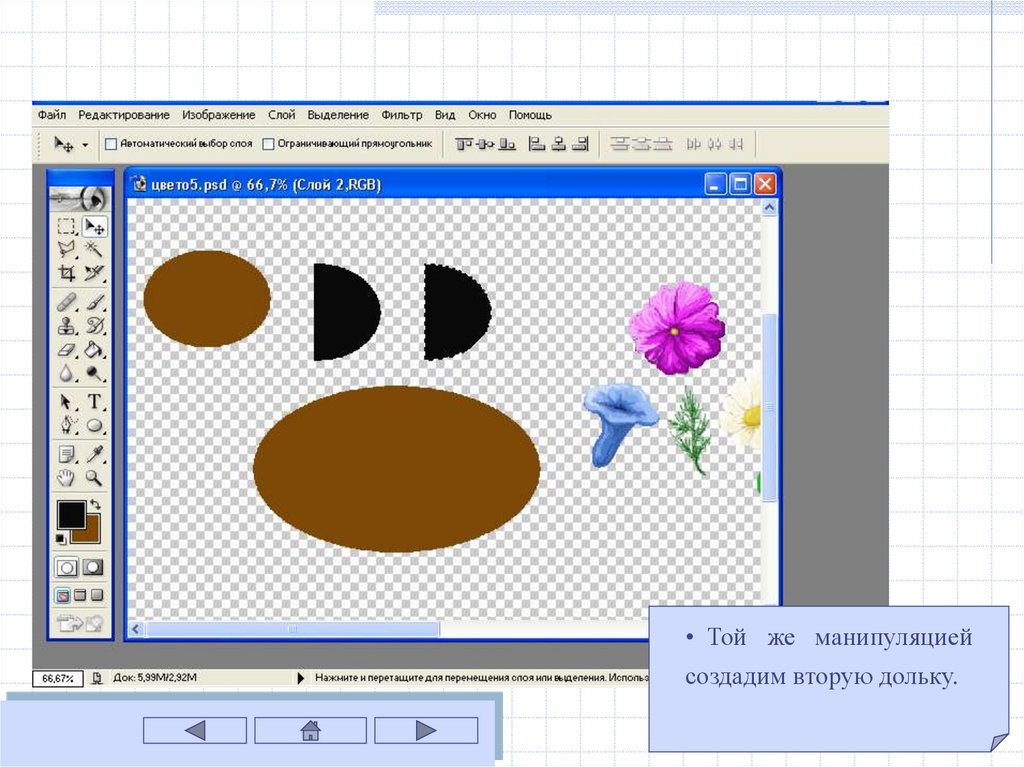Switch to Quick Mask mode
Screen dimensions: 1024x767
93,567
